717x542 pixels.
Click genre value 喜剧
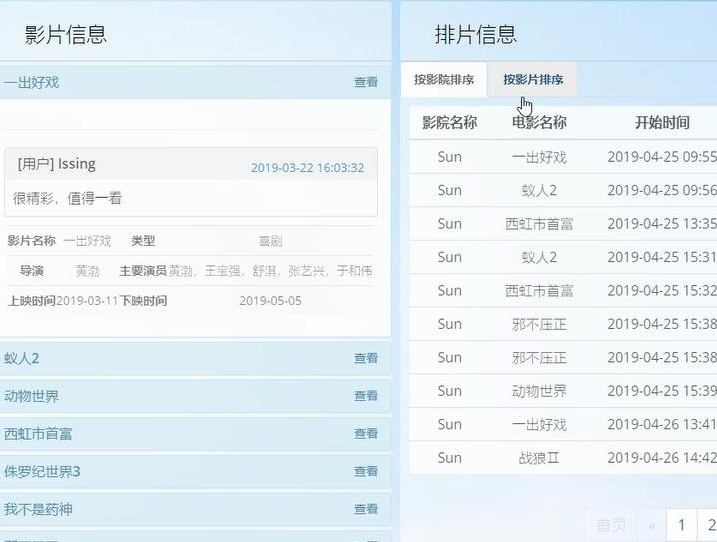click(x=270, y=241)
